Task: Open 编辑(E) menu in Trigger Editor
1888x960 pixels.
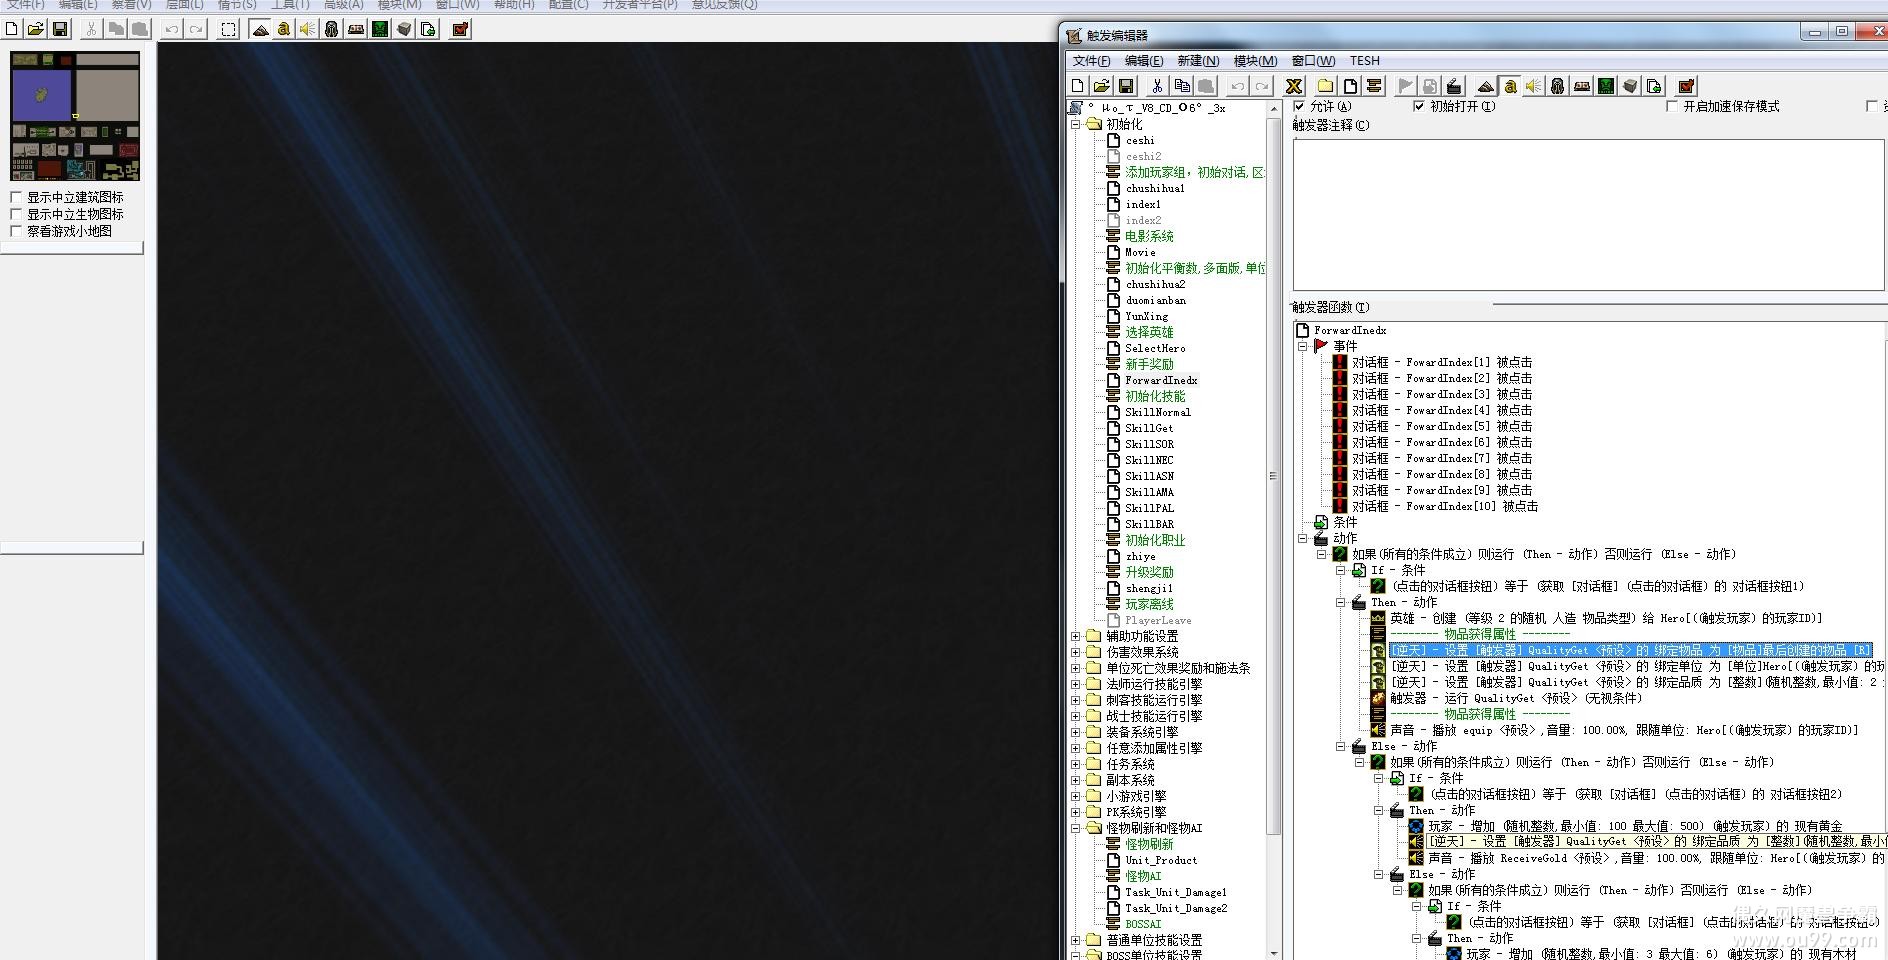Action: pyautogui.click(x=1143, y=61)
